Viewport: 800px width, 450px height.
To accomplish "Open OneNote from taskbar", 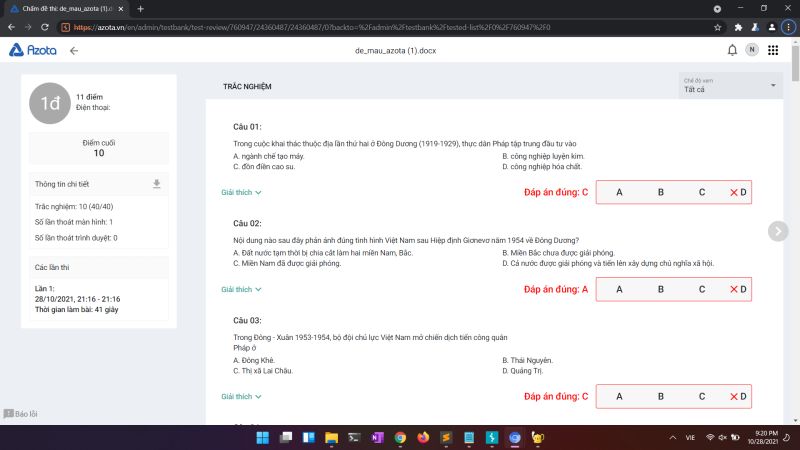I will 377,438.
